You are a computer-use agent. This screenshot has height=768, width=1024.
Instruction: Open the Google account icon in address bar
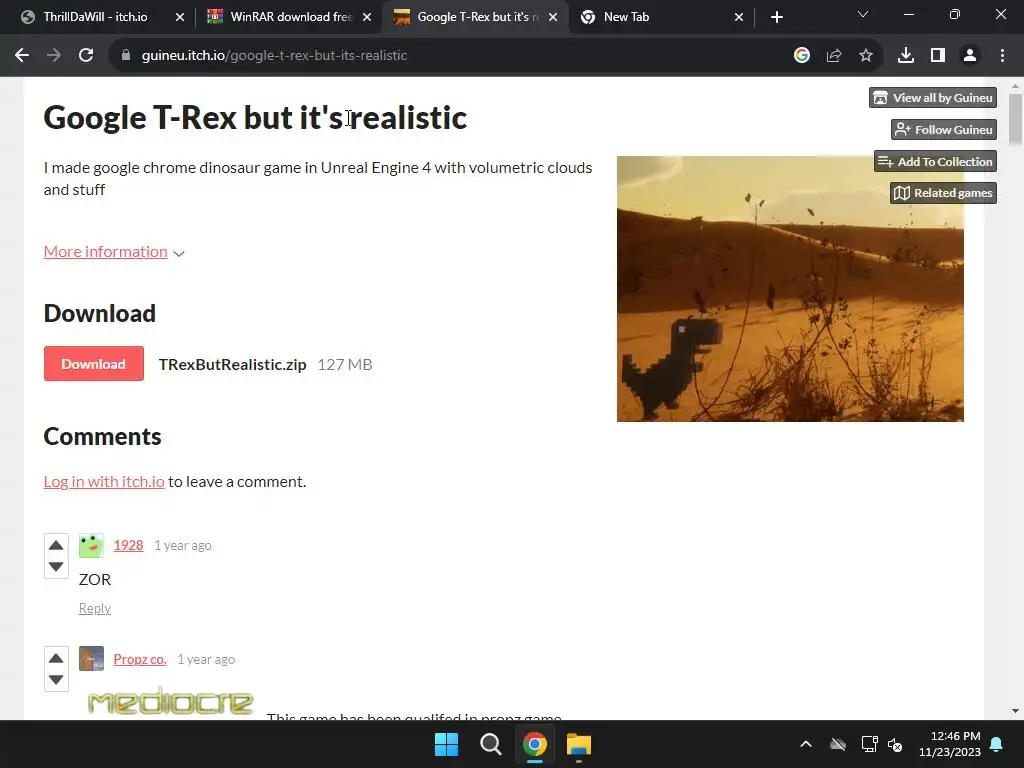[x=802, y=56]
